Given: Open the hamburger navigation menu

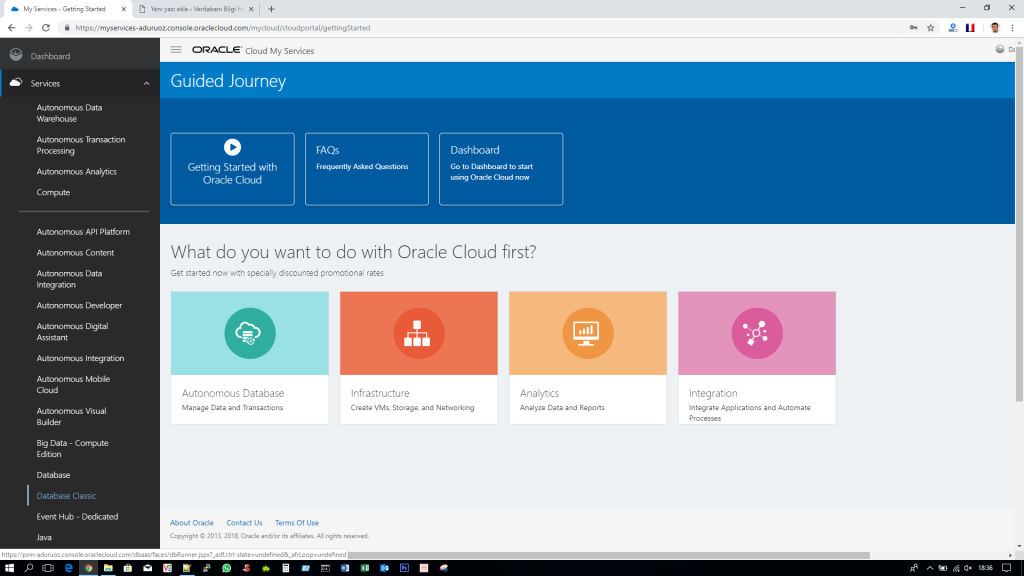Looking at the screenshot, I should (176, 50).
